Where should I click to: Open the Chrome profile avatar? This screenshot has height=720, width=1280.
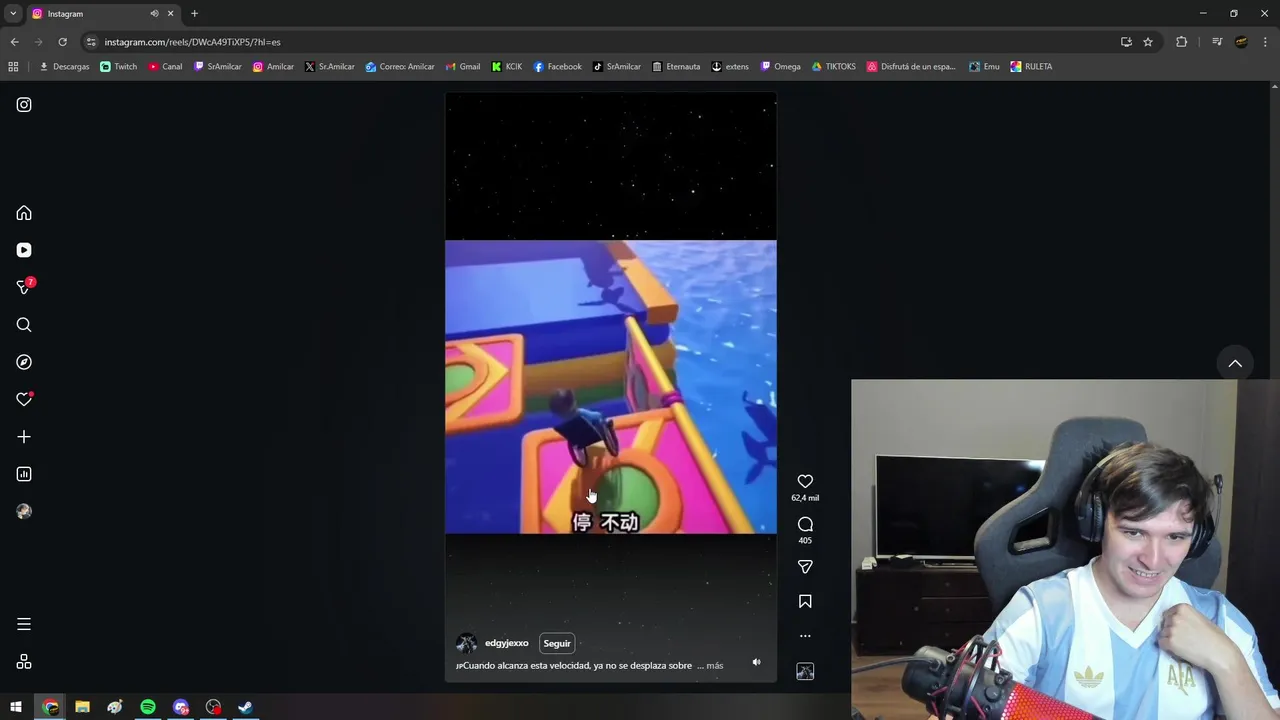[x=1241, y=42]
